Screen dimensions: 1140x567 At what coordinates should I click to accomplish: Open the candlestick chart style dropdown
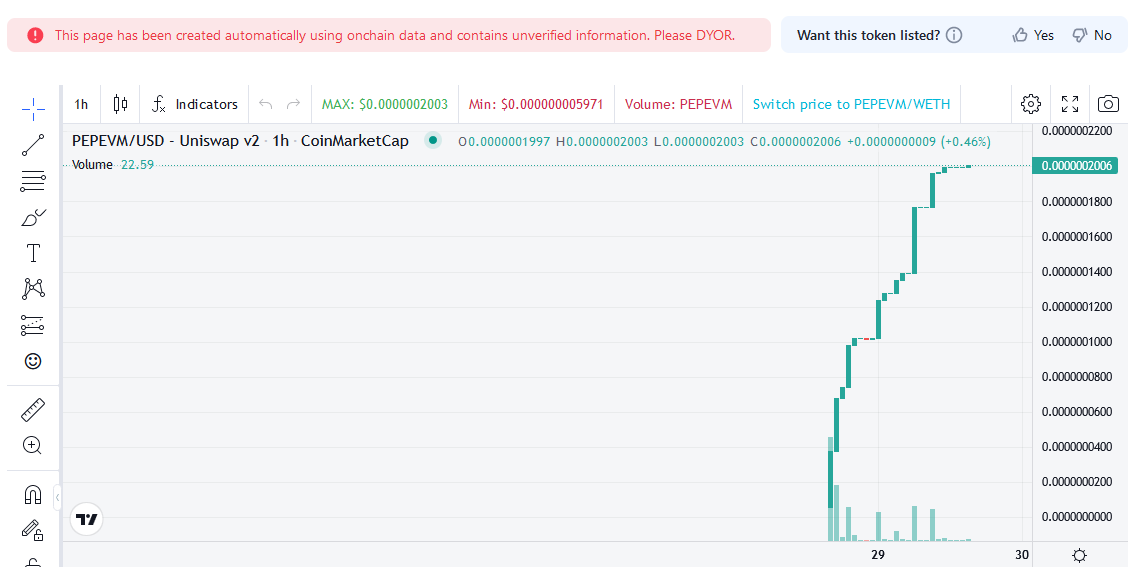121,104
